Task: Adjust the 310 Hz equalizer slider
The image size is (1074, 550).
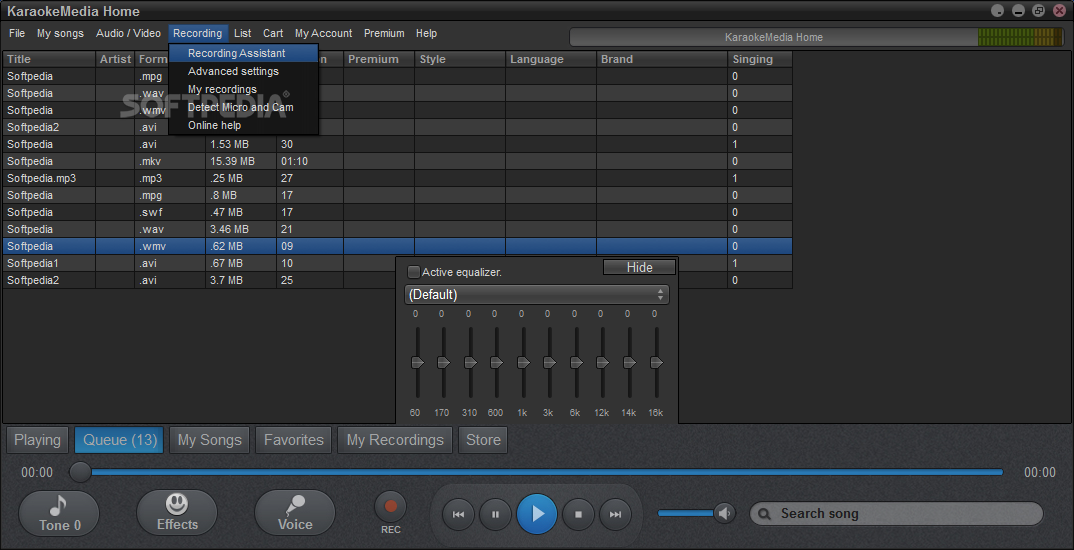Action: pyautogui.click(x=470, y=362)
